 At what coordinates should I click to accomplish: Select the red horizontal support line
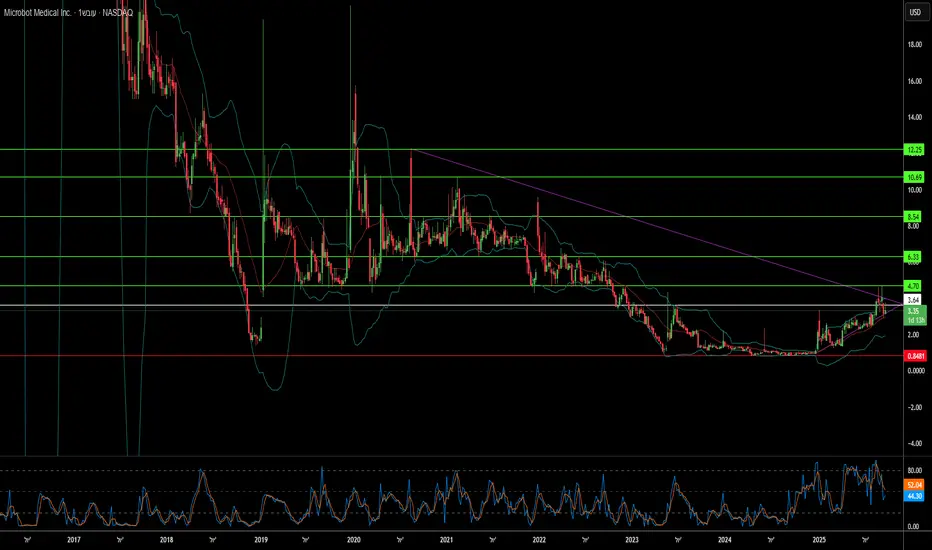pyautogui.click(x=452, y=356)
